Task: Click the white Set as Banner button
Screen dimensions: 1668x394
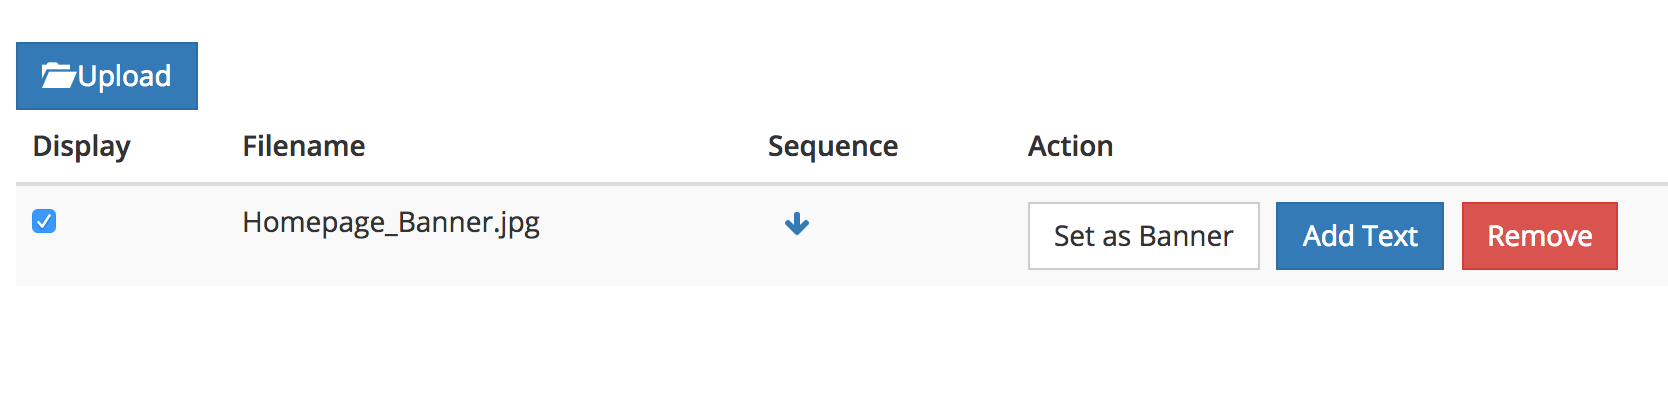Action: click(x=1143, y=236)
